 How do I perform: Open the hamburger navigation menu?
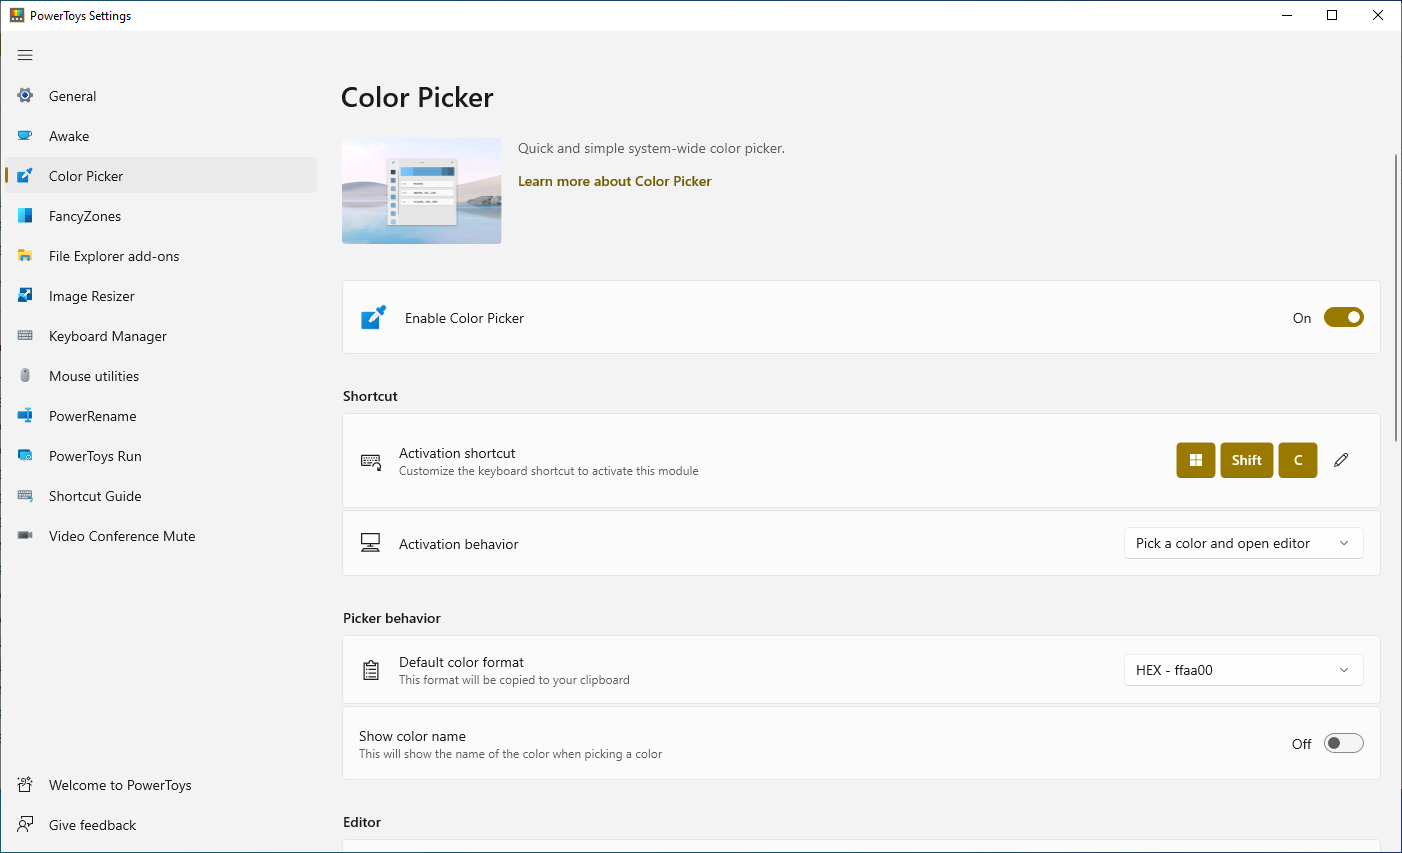tap(25, 55)
